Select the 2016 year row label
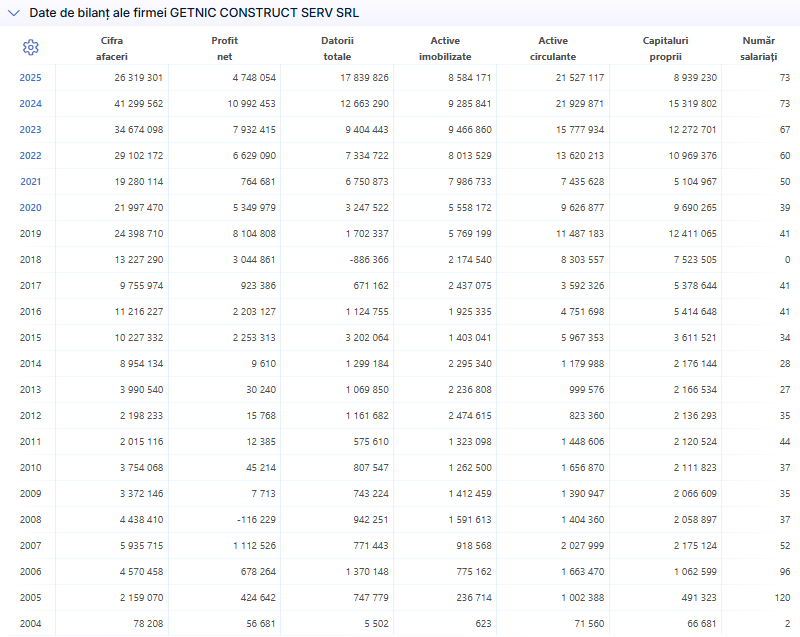The image size is (800, 637). coord(31,312)
